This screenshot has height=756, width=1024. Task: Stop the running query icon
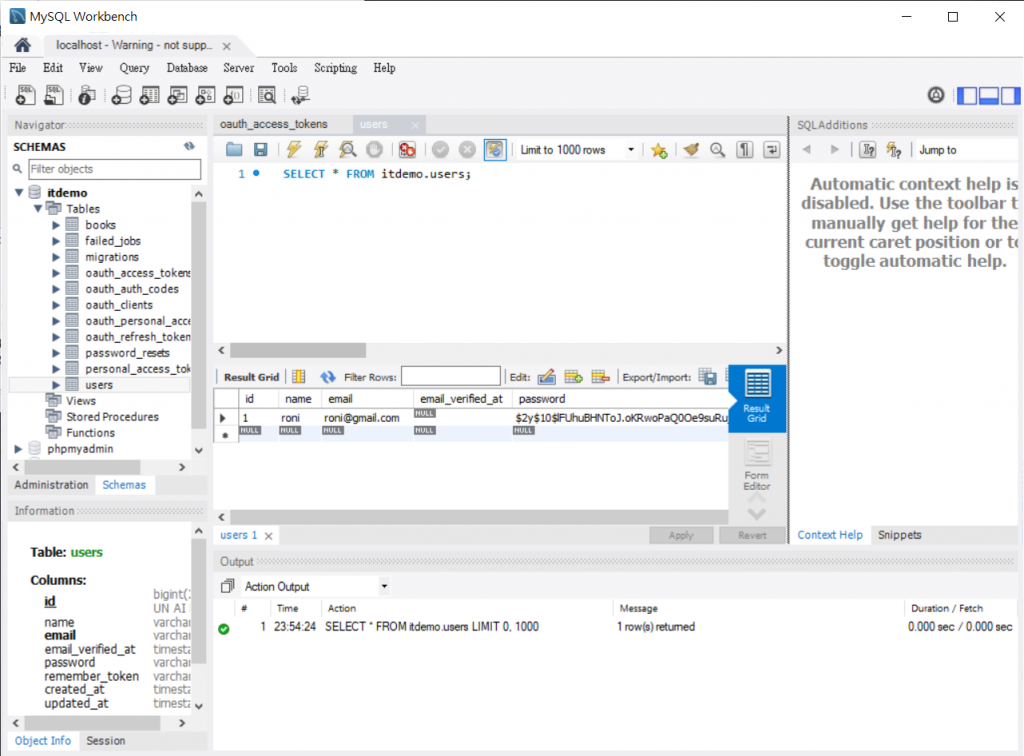click(x=374, y=150)
